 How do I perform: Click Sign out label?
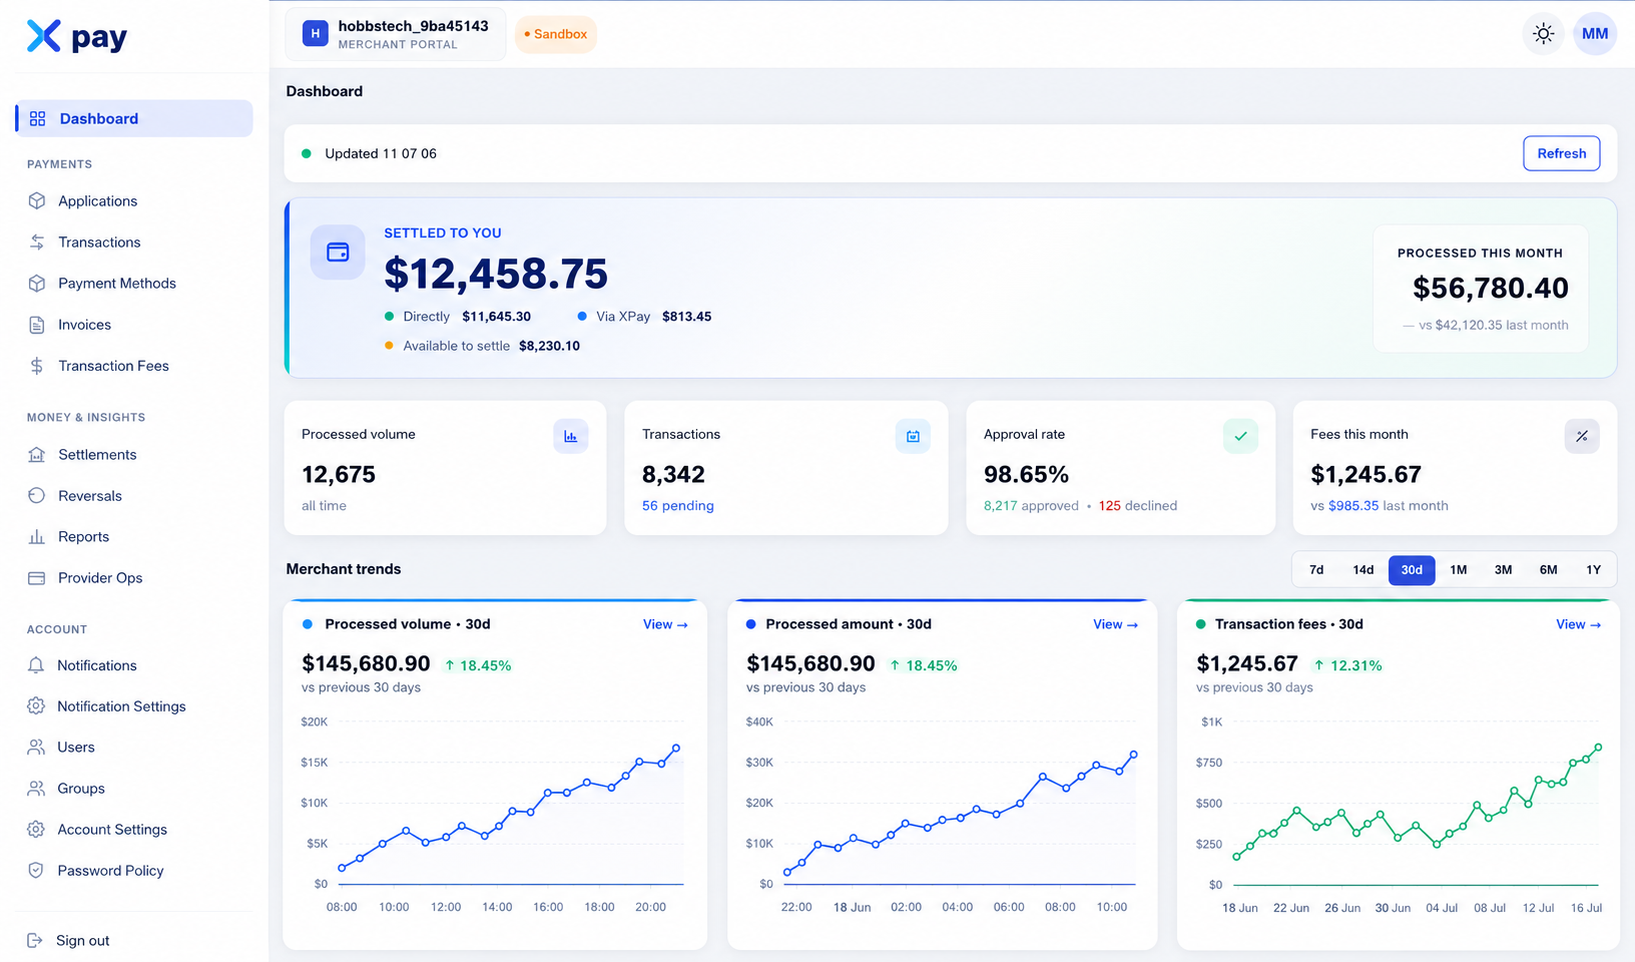click(83, 940)
